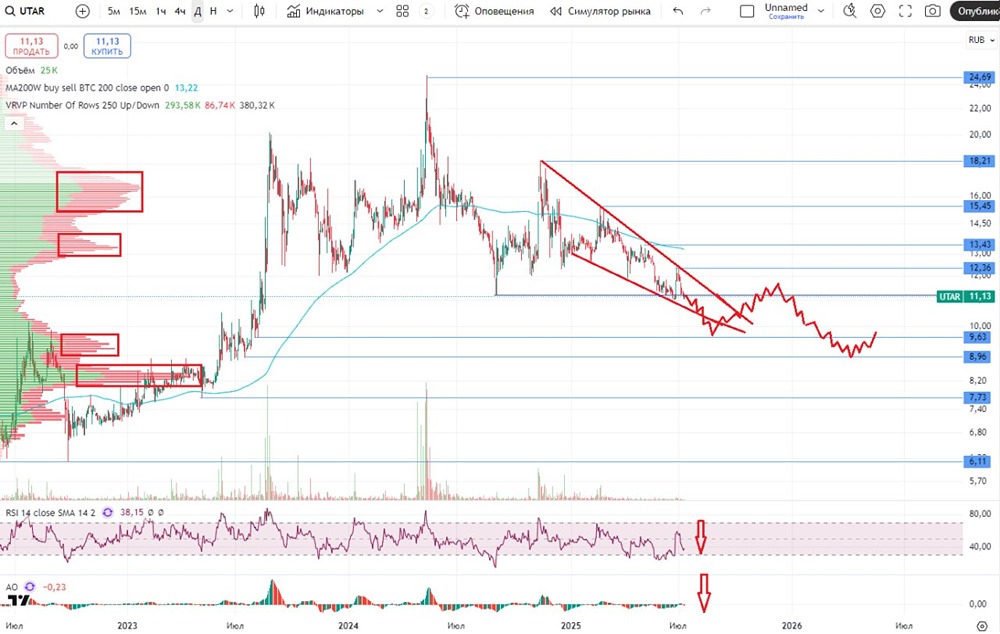Select the daily Д timeframe
The image size is (1000, 634).
point(198,11)
